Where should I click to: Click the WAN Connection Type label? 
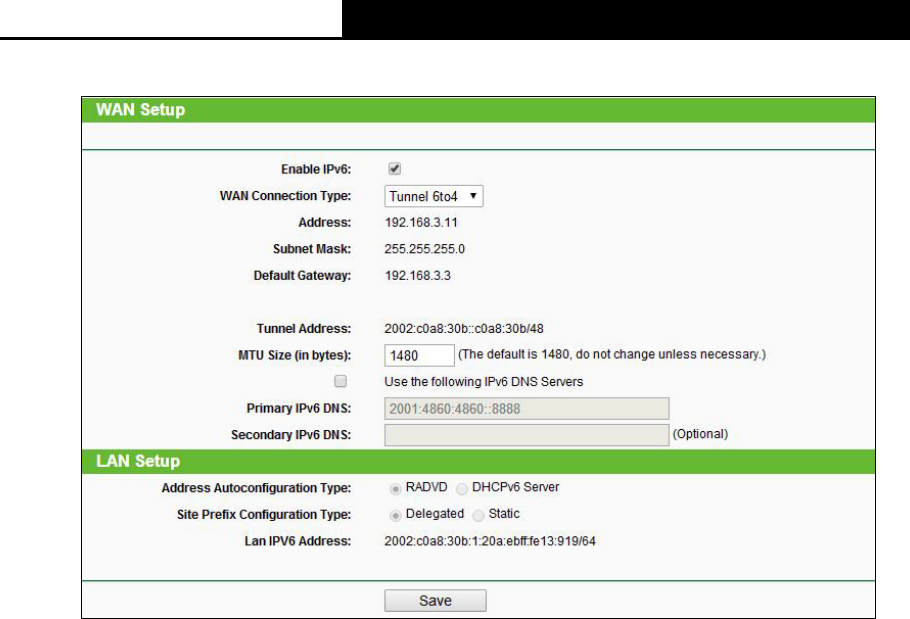(286, 196)
